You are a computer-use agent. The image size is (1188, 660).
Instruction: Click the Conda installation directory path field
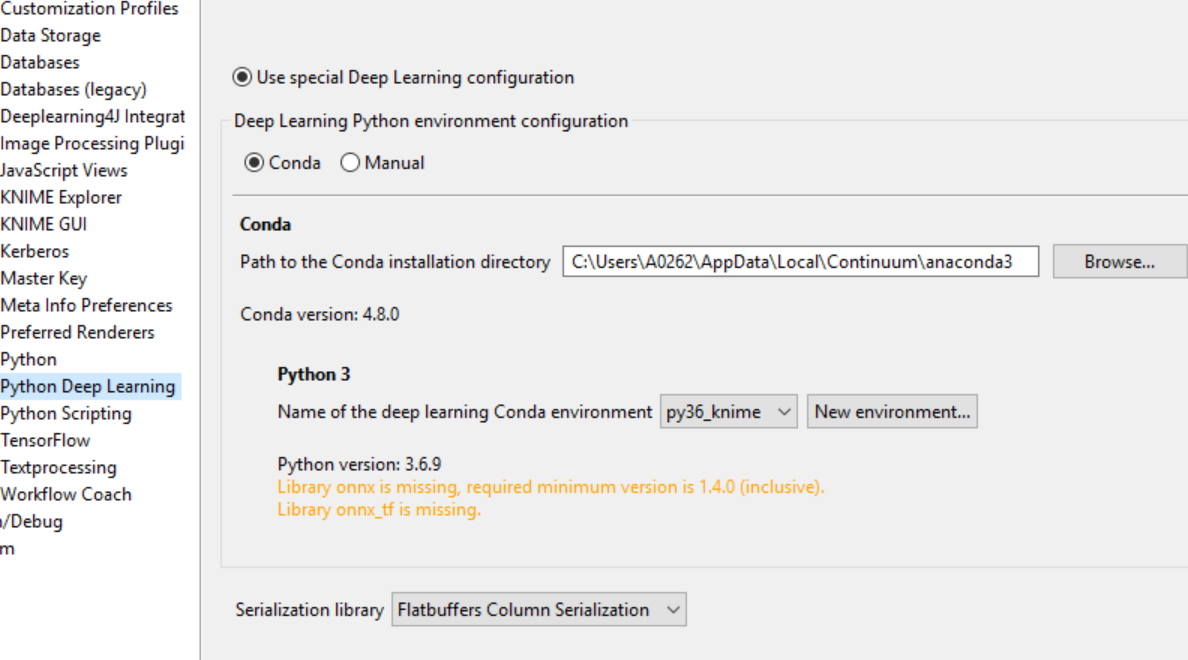tap(800, 262)
